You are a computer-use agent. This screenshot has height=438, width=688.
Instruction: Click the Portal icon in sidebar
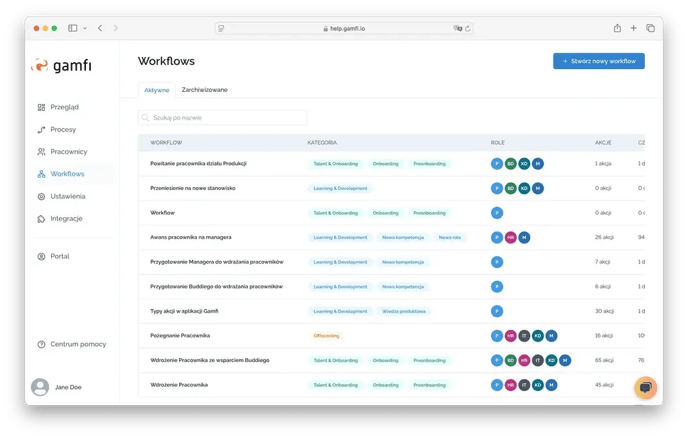41,256
